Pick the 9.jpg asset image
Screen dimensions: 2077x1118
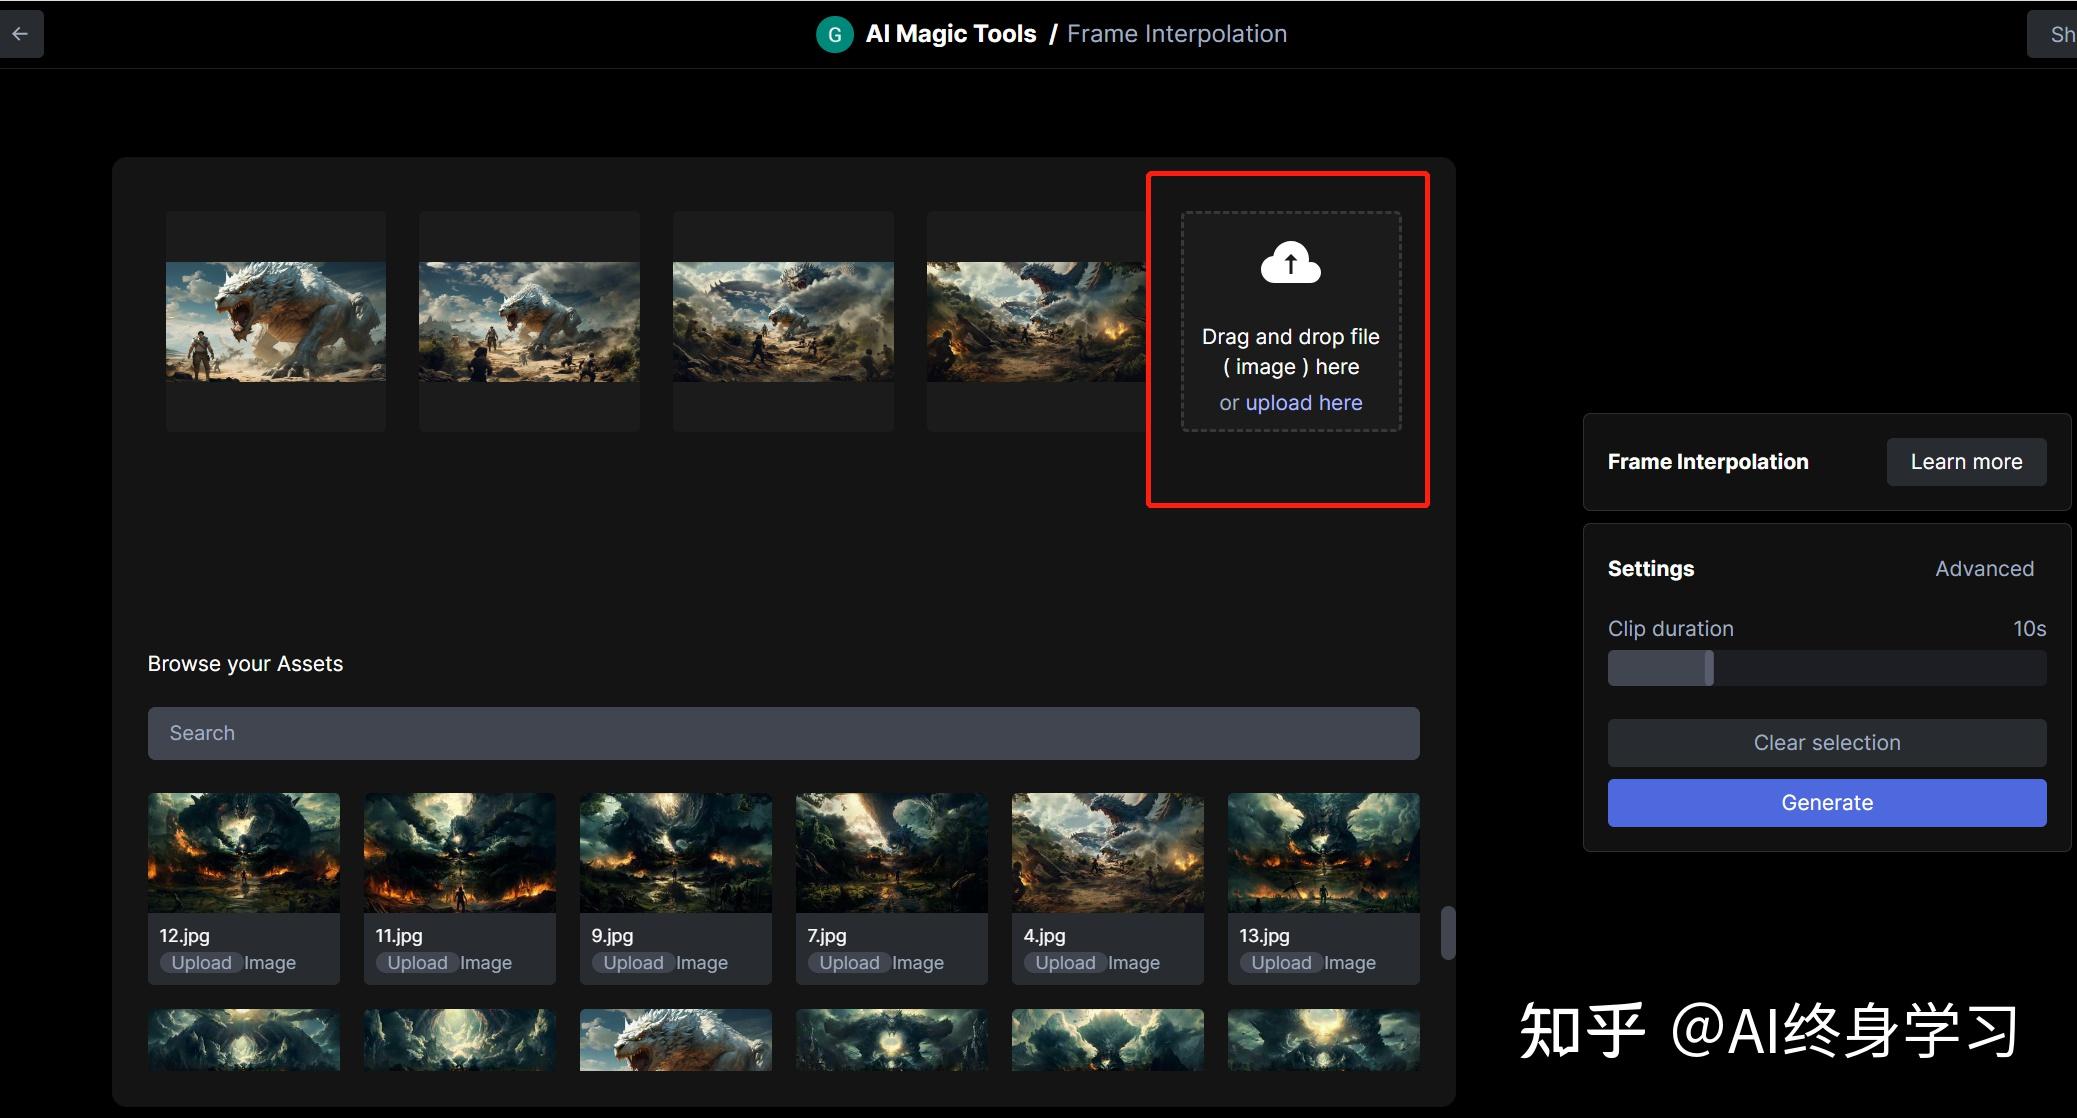click(676, 853)
